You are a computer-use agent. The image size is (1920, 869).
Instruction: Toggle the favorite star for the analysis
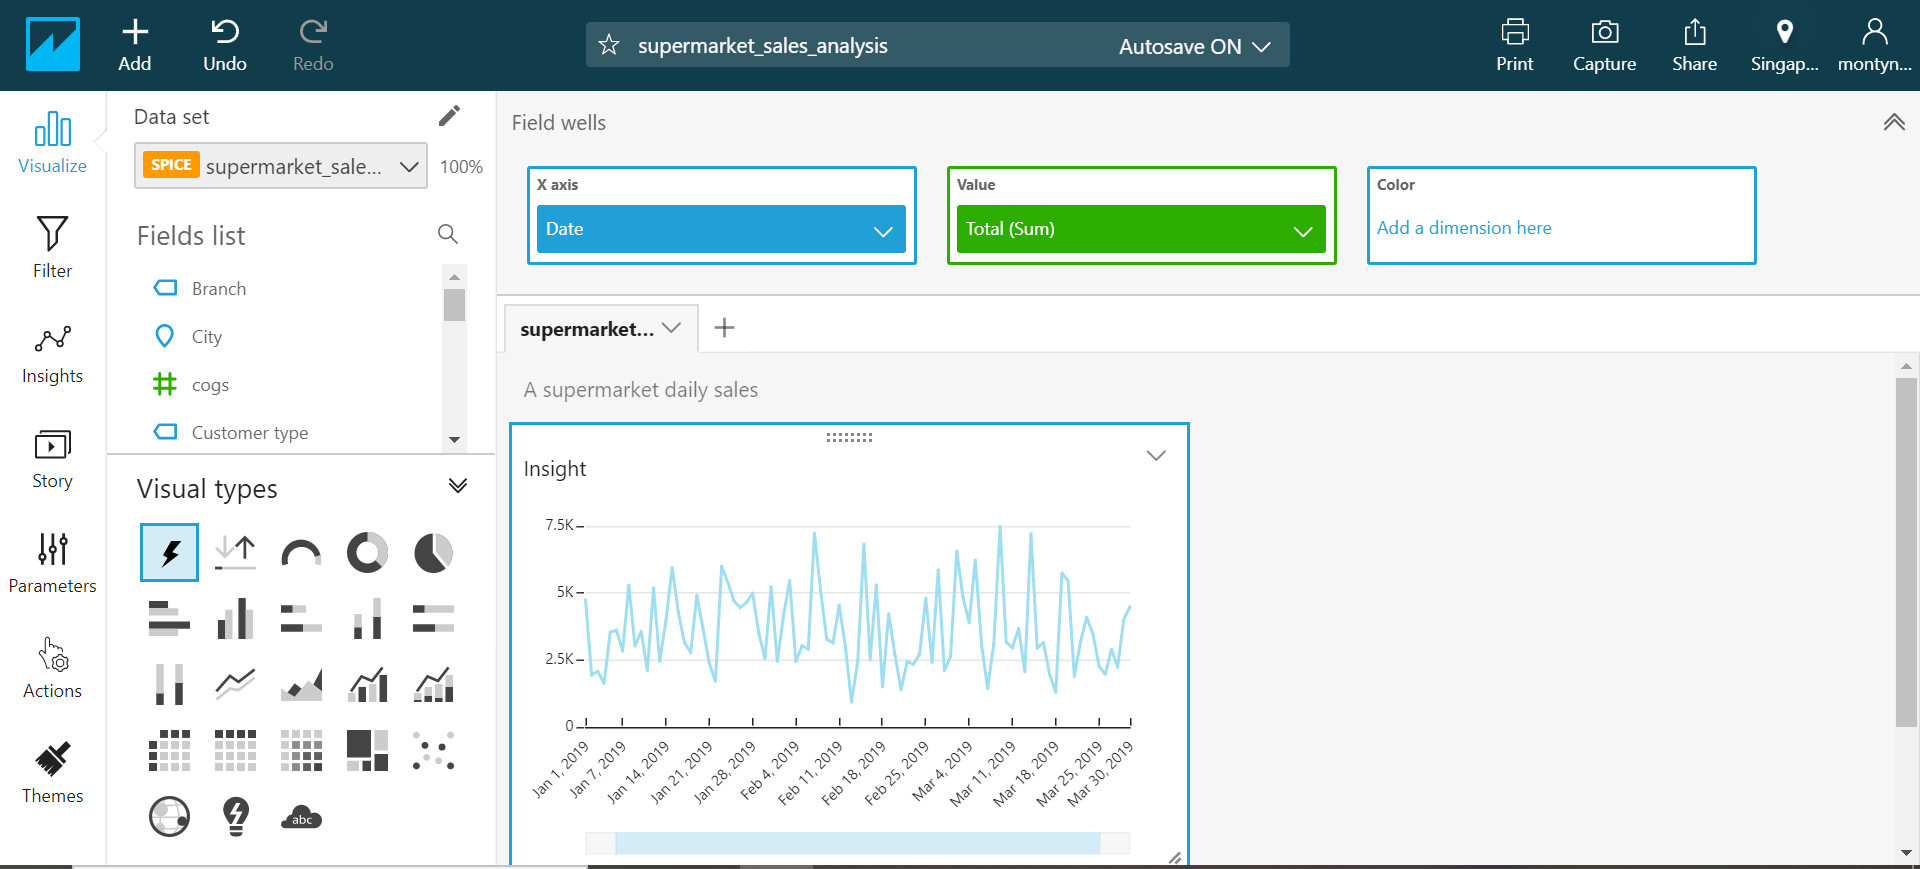609,45
